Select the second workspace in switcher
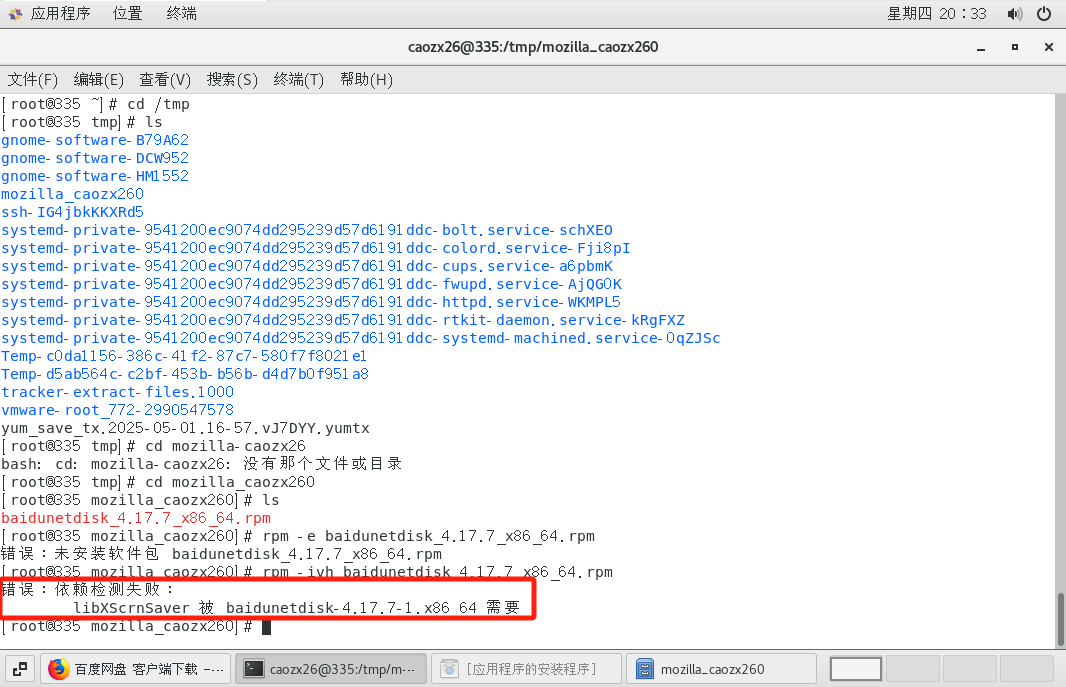The height and width of the screenshot is (687, 1066). tap(912, 669)
